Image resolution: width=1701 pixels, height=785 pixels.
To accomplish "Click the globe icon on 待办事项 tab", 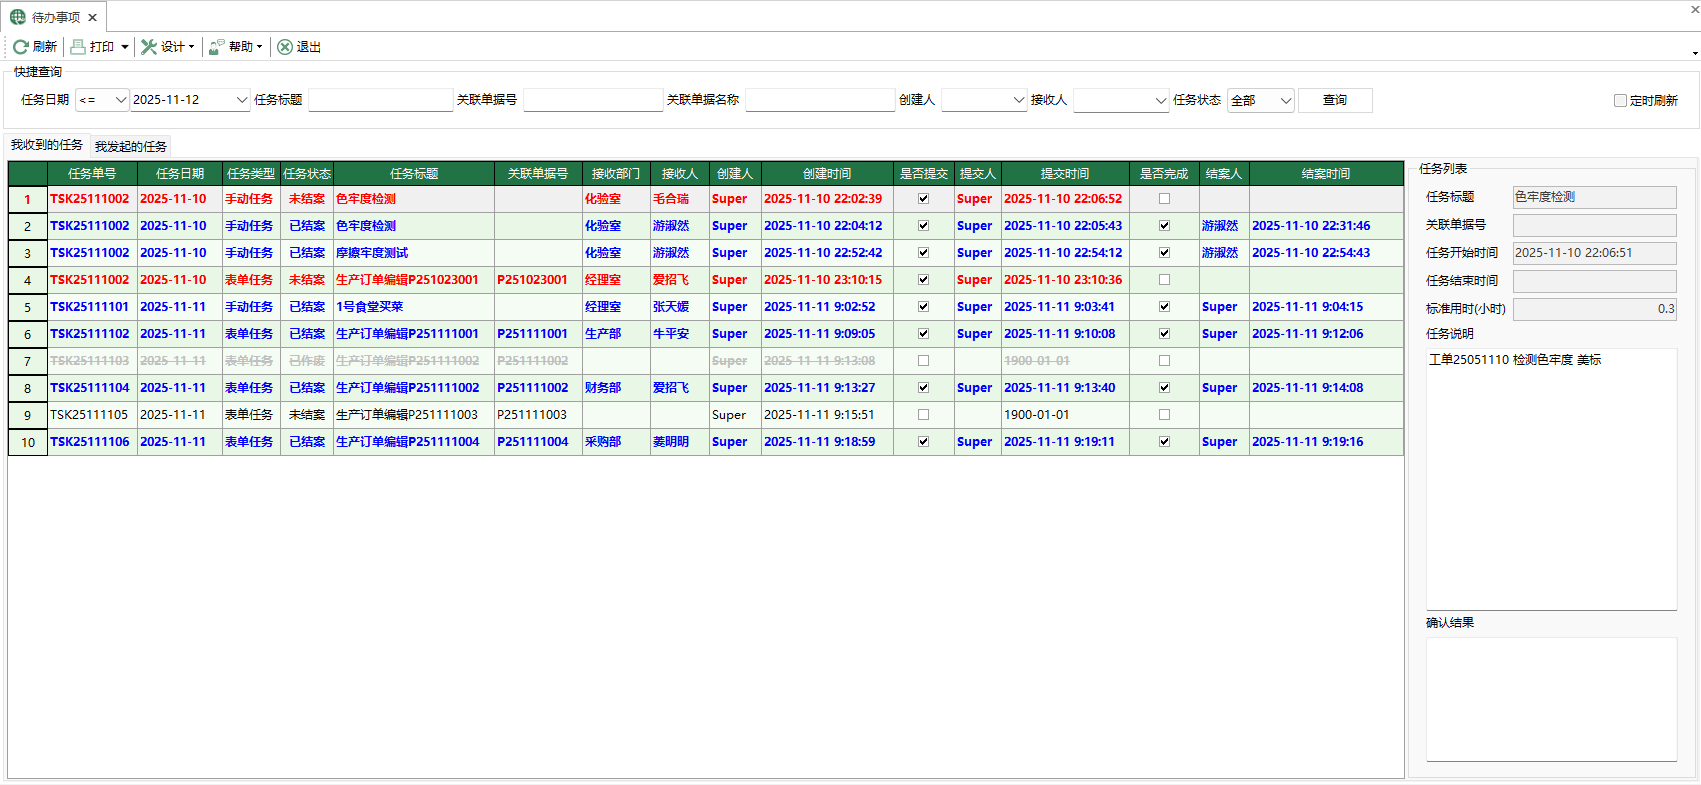I will tap(18, 17).
